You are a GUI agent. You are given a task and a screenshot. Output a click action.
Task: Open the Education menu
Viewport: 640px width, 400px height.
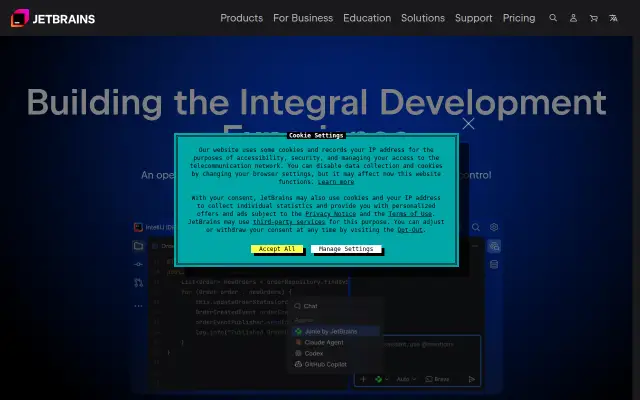pyautogui.click(x=367, y=18)
